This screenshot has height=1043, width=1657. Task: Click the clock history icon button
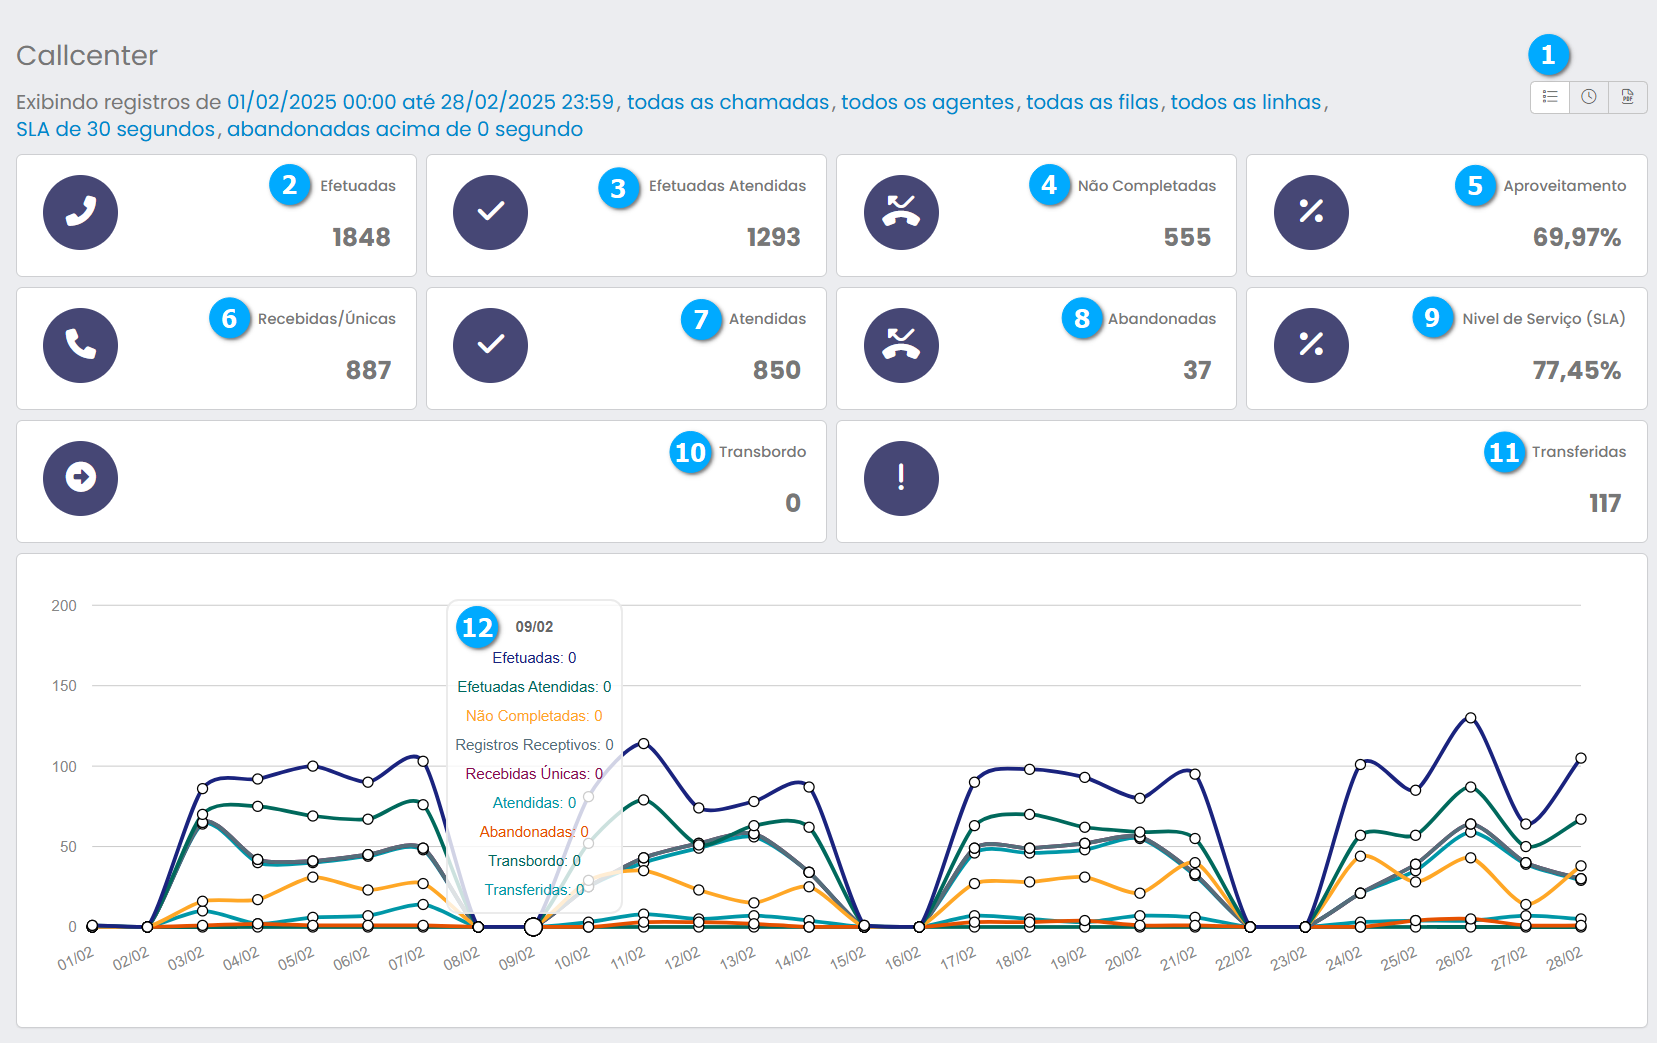point(1589,97)
